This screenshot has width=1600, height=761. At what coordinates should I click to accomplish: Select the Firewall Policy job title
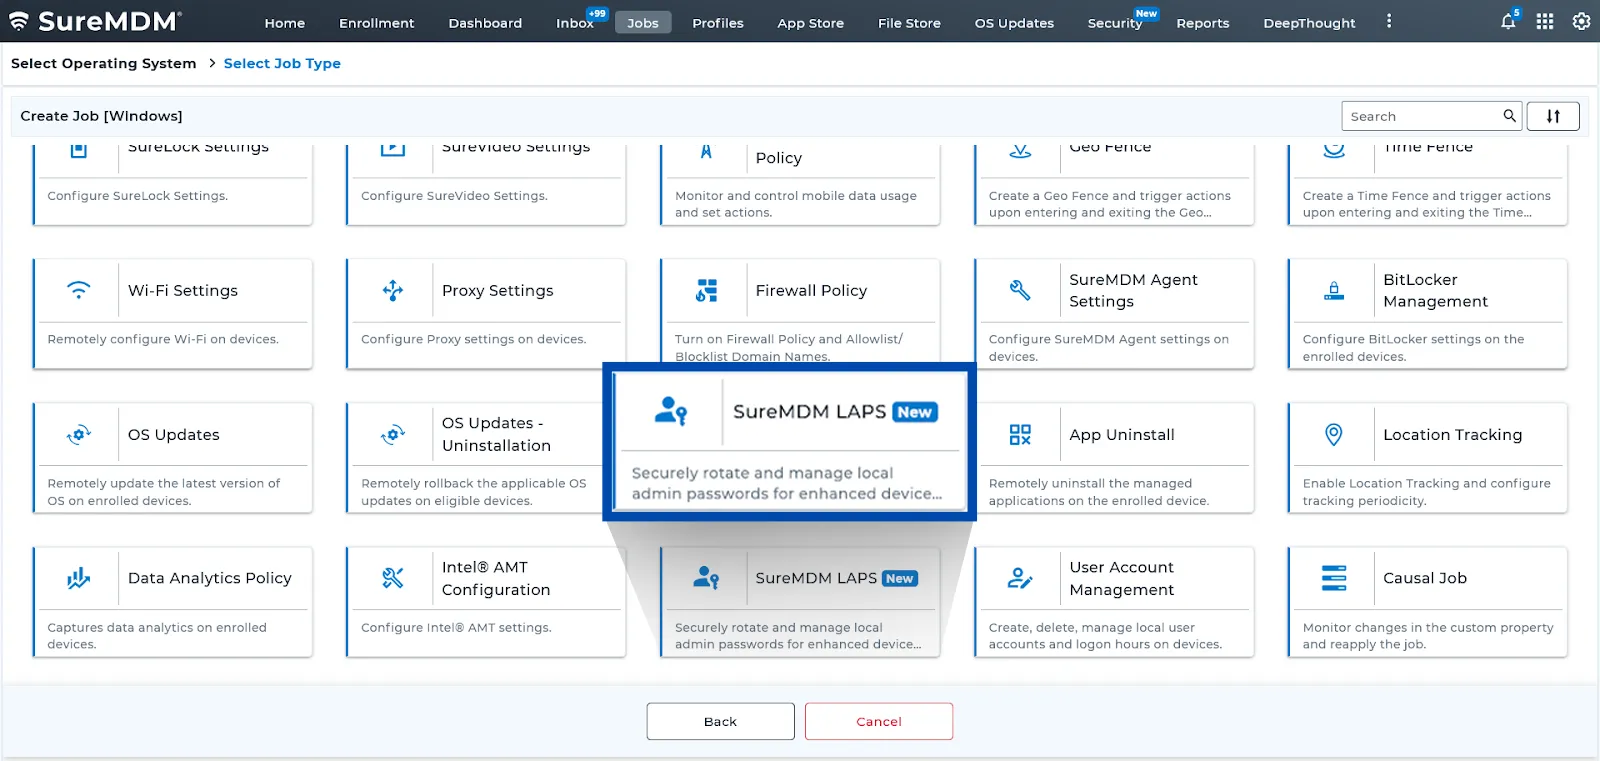coord(811,290)
